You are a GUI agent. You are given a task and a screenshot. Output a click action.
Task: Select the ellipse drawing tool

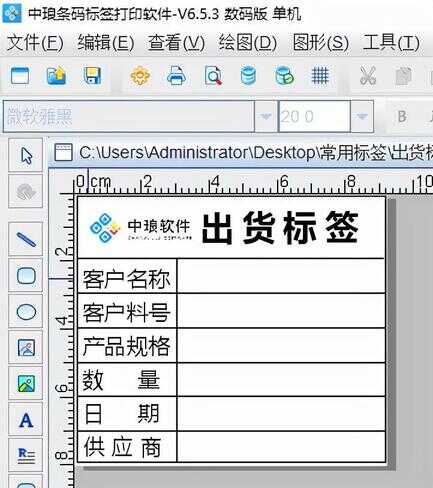pyautogui.click(x=26, y=312)
